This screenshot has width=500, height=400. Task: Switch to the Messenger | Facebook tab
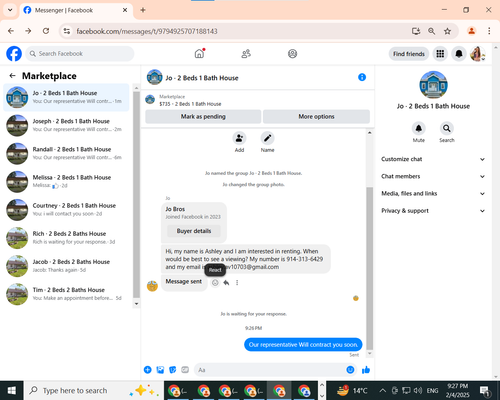[x=76, y=10]
